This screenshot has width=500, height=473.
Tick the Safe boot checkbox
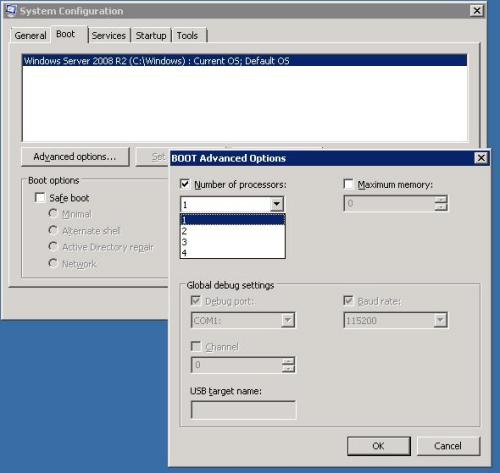tap(40, 197)
